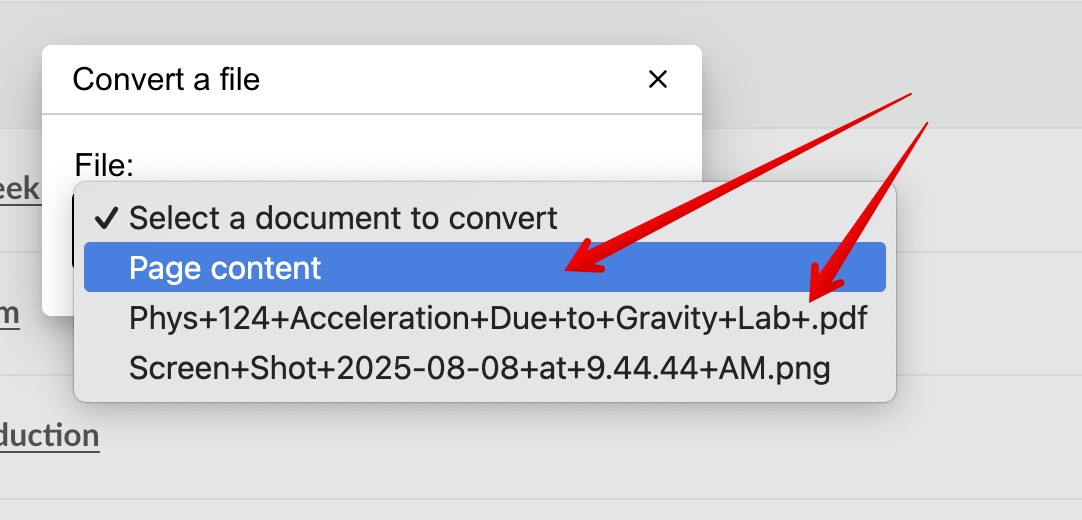The image size is (1082, 520).
Task: Open the underlined link ending in 'm'
Action: coord(9,314)
